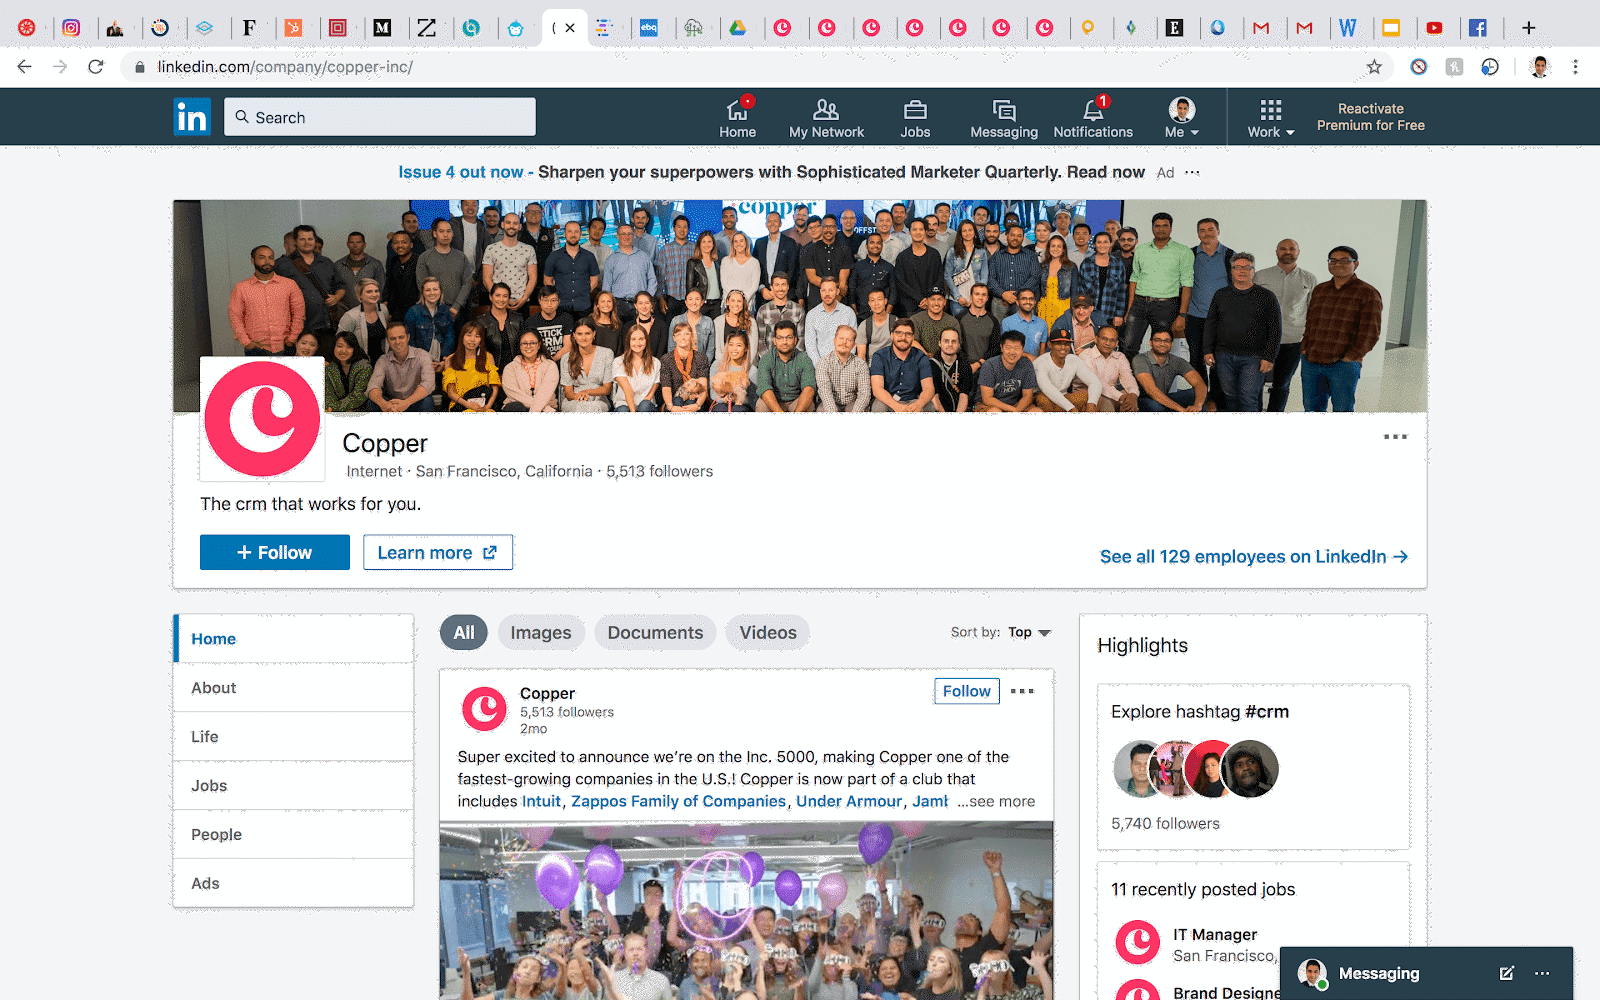Open My Network icon
Screen dimensions: 1600x1000
[x=826, y=118]
